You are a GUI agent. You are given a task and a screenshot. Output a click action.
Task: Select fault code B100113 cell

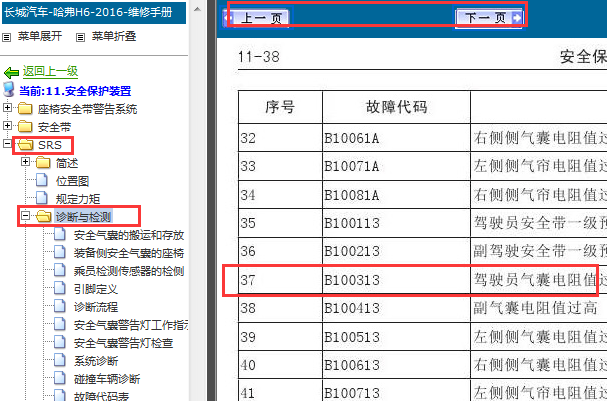[396, 223]
